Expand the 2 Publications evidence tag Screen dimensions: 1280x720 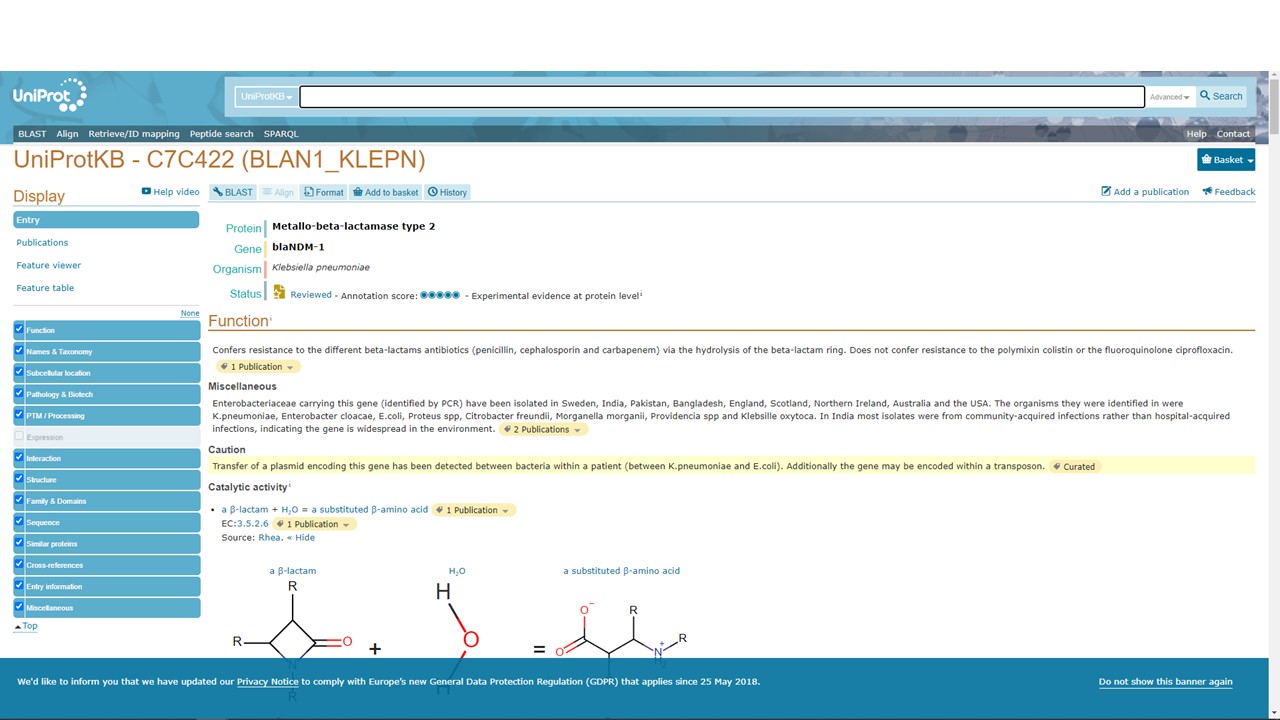click(544, 429)
